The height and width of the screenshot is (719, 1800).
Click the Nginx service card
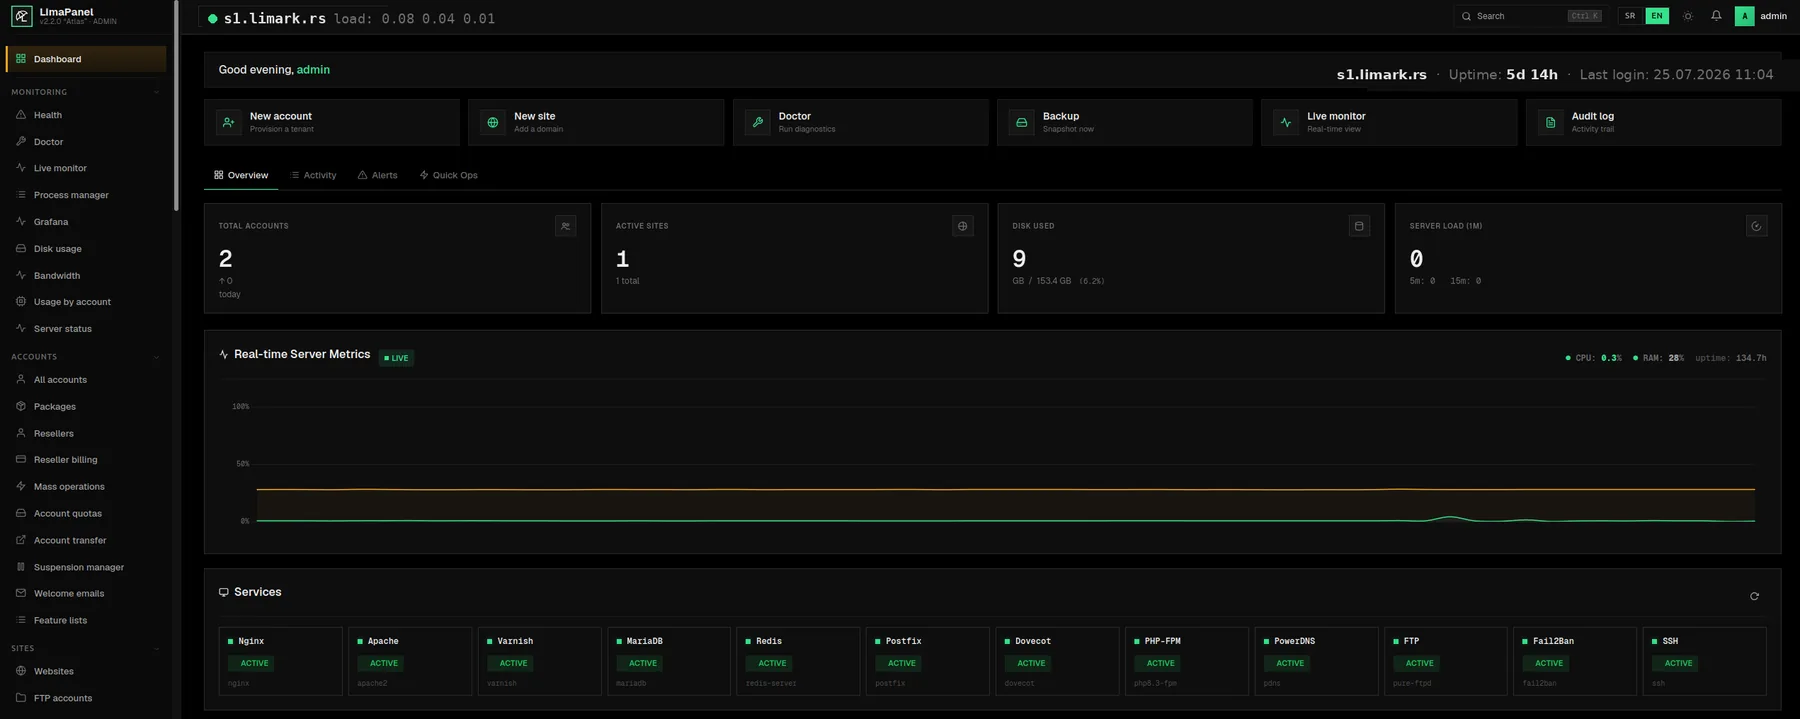pyautogui.click(x=281, y=661)
